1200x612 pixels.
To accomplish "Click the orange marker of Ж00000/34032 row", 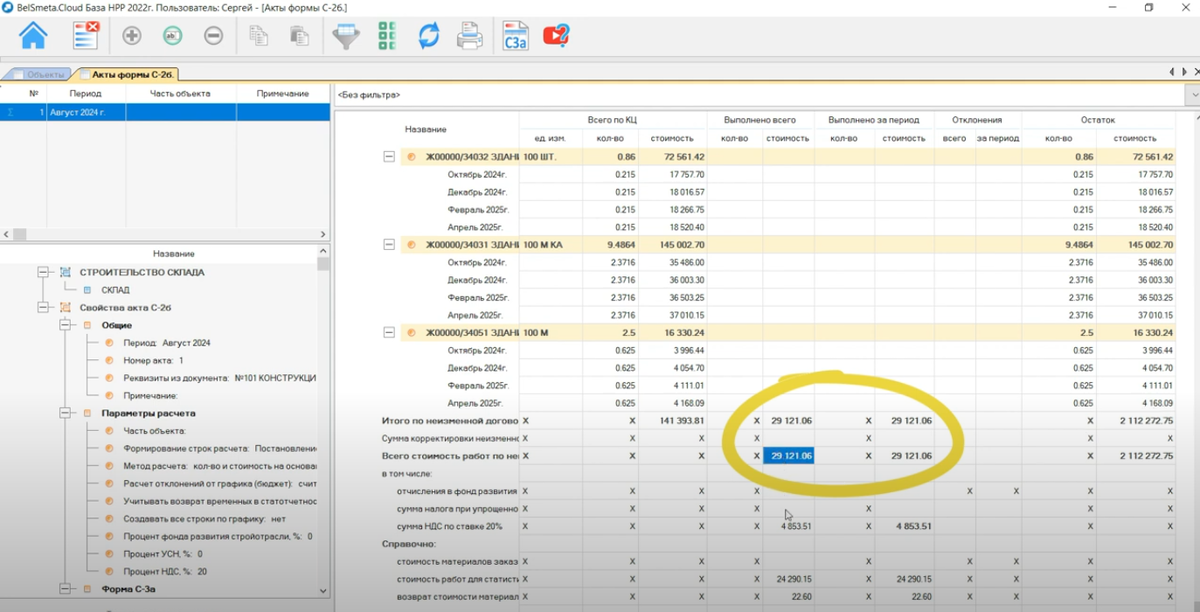I will pyautogui.click(x=411, y=157).
